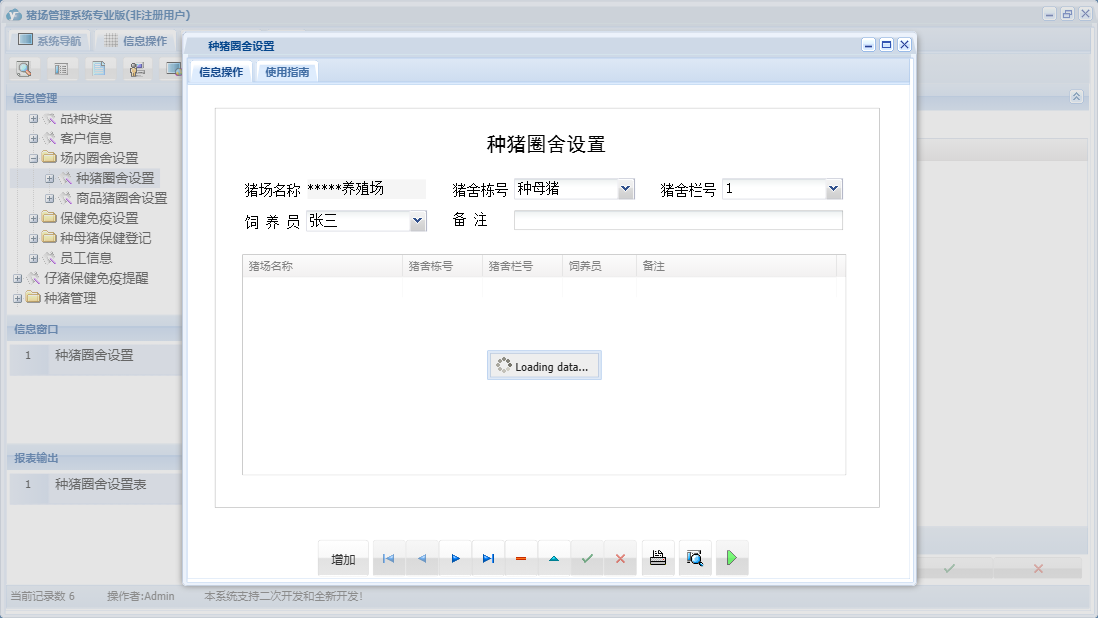
Task: Click the 备注 text input field
Action: click(x=677, y=221)
